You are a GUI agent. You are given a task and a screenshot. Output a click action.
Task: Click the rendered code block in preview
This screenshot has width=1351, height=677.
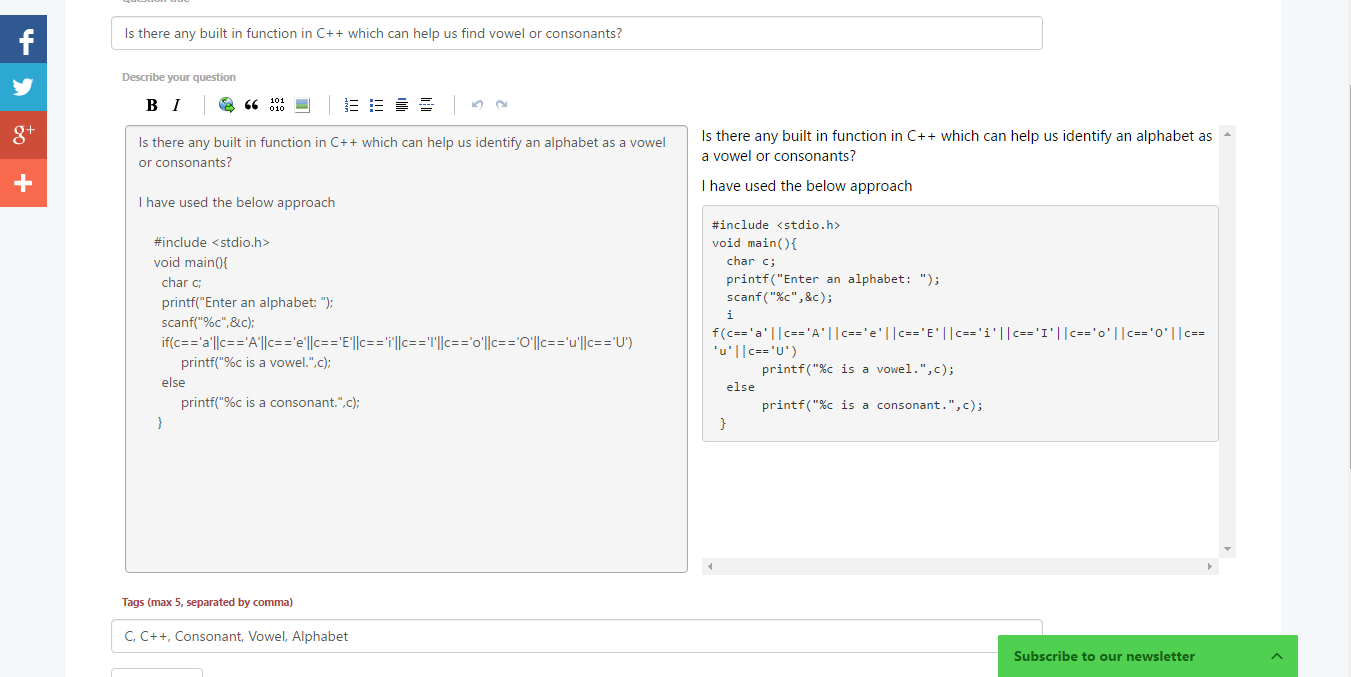click(960, 323)
